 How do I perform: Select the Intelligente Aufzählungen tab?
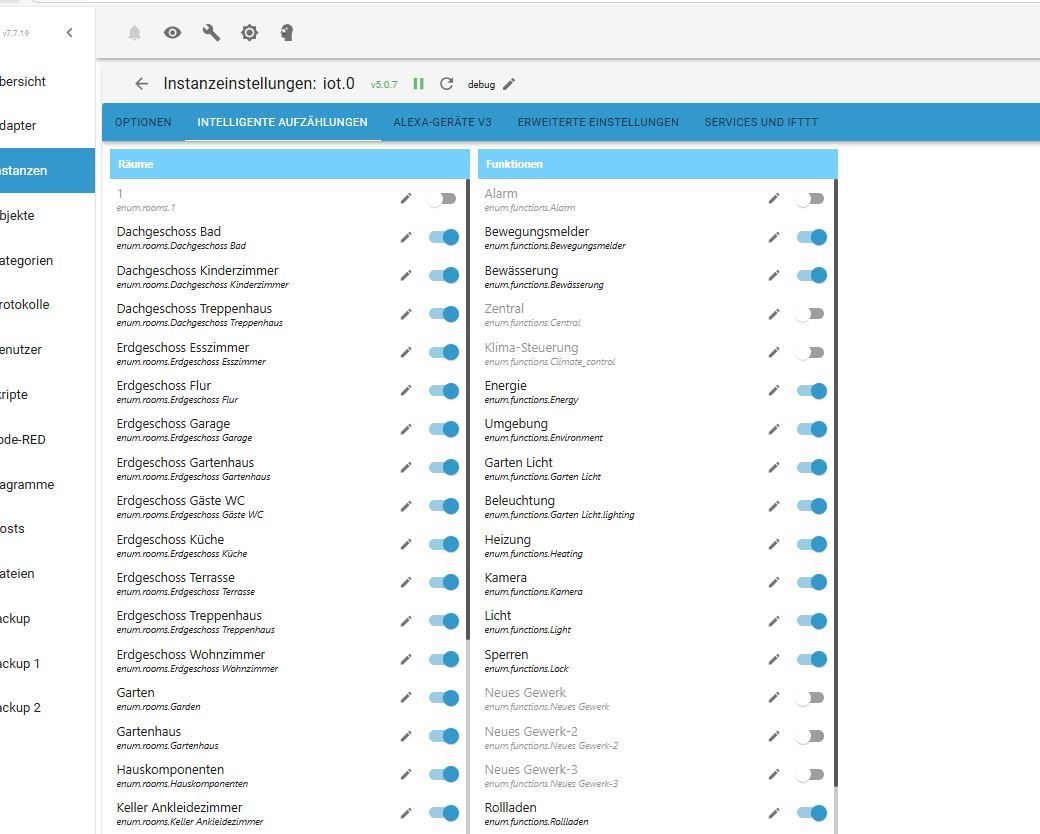pos(283,122)
